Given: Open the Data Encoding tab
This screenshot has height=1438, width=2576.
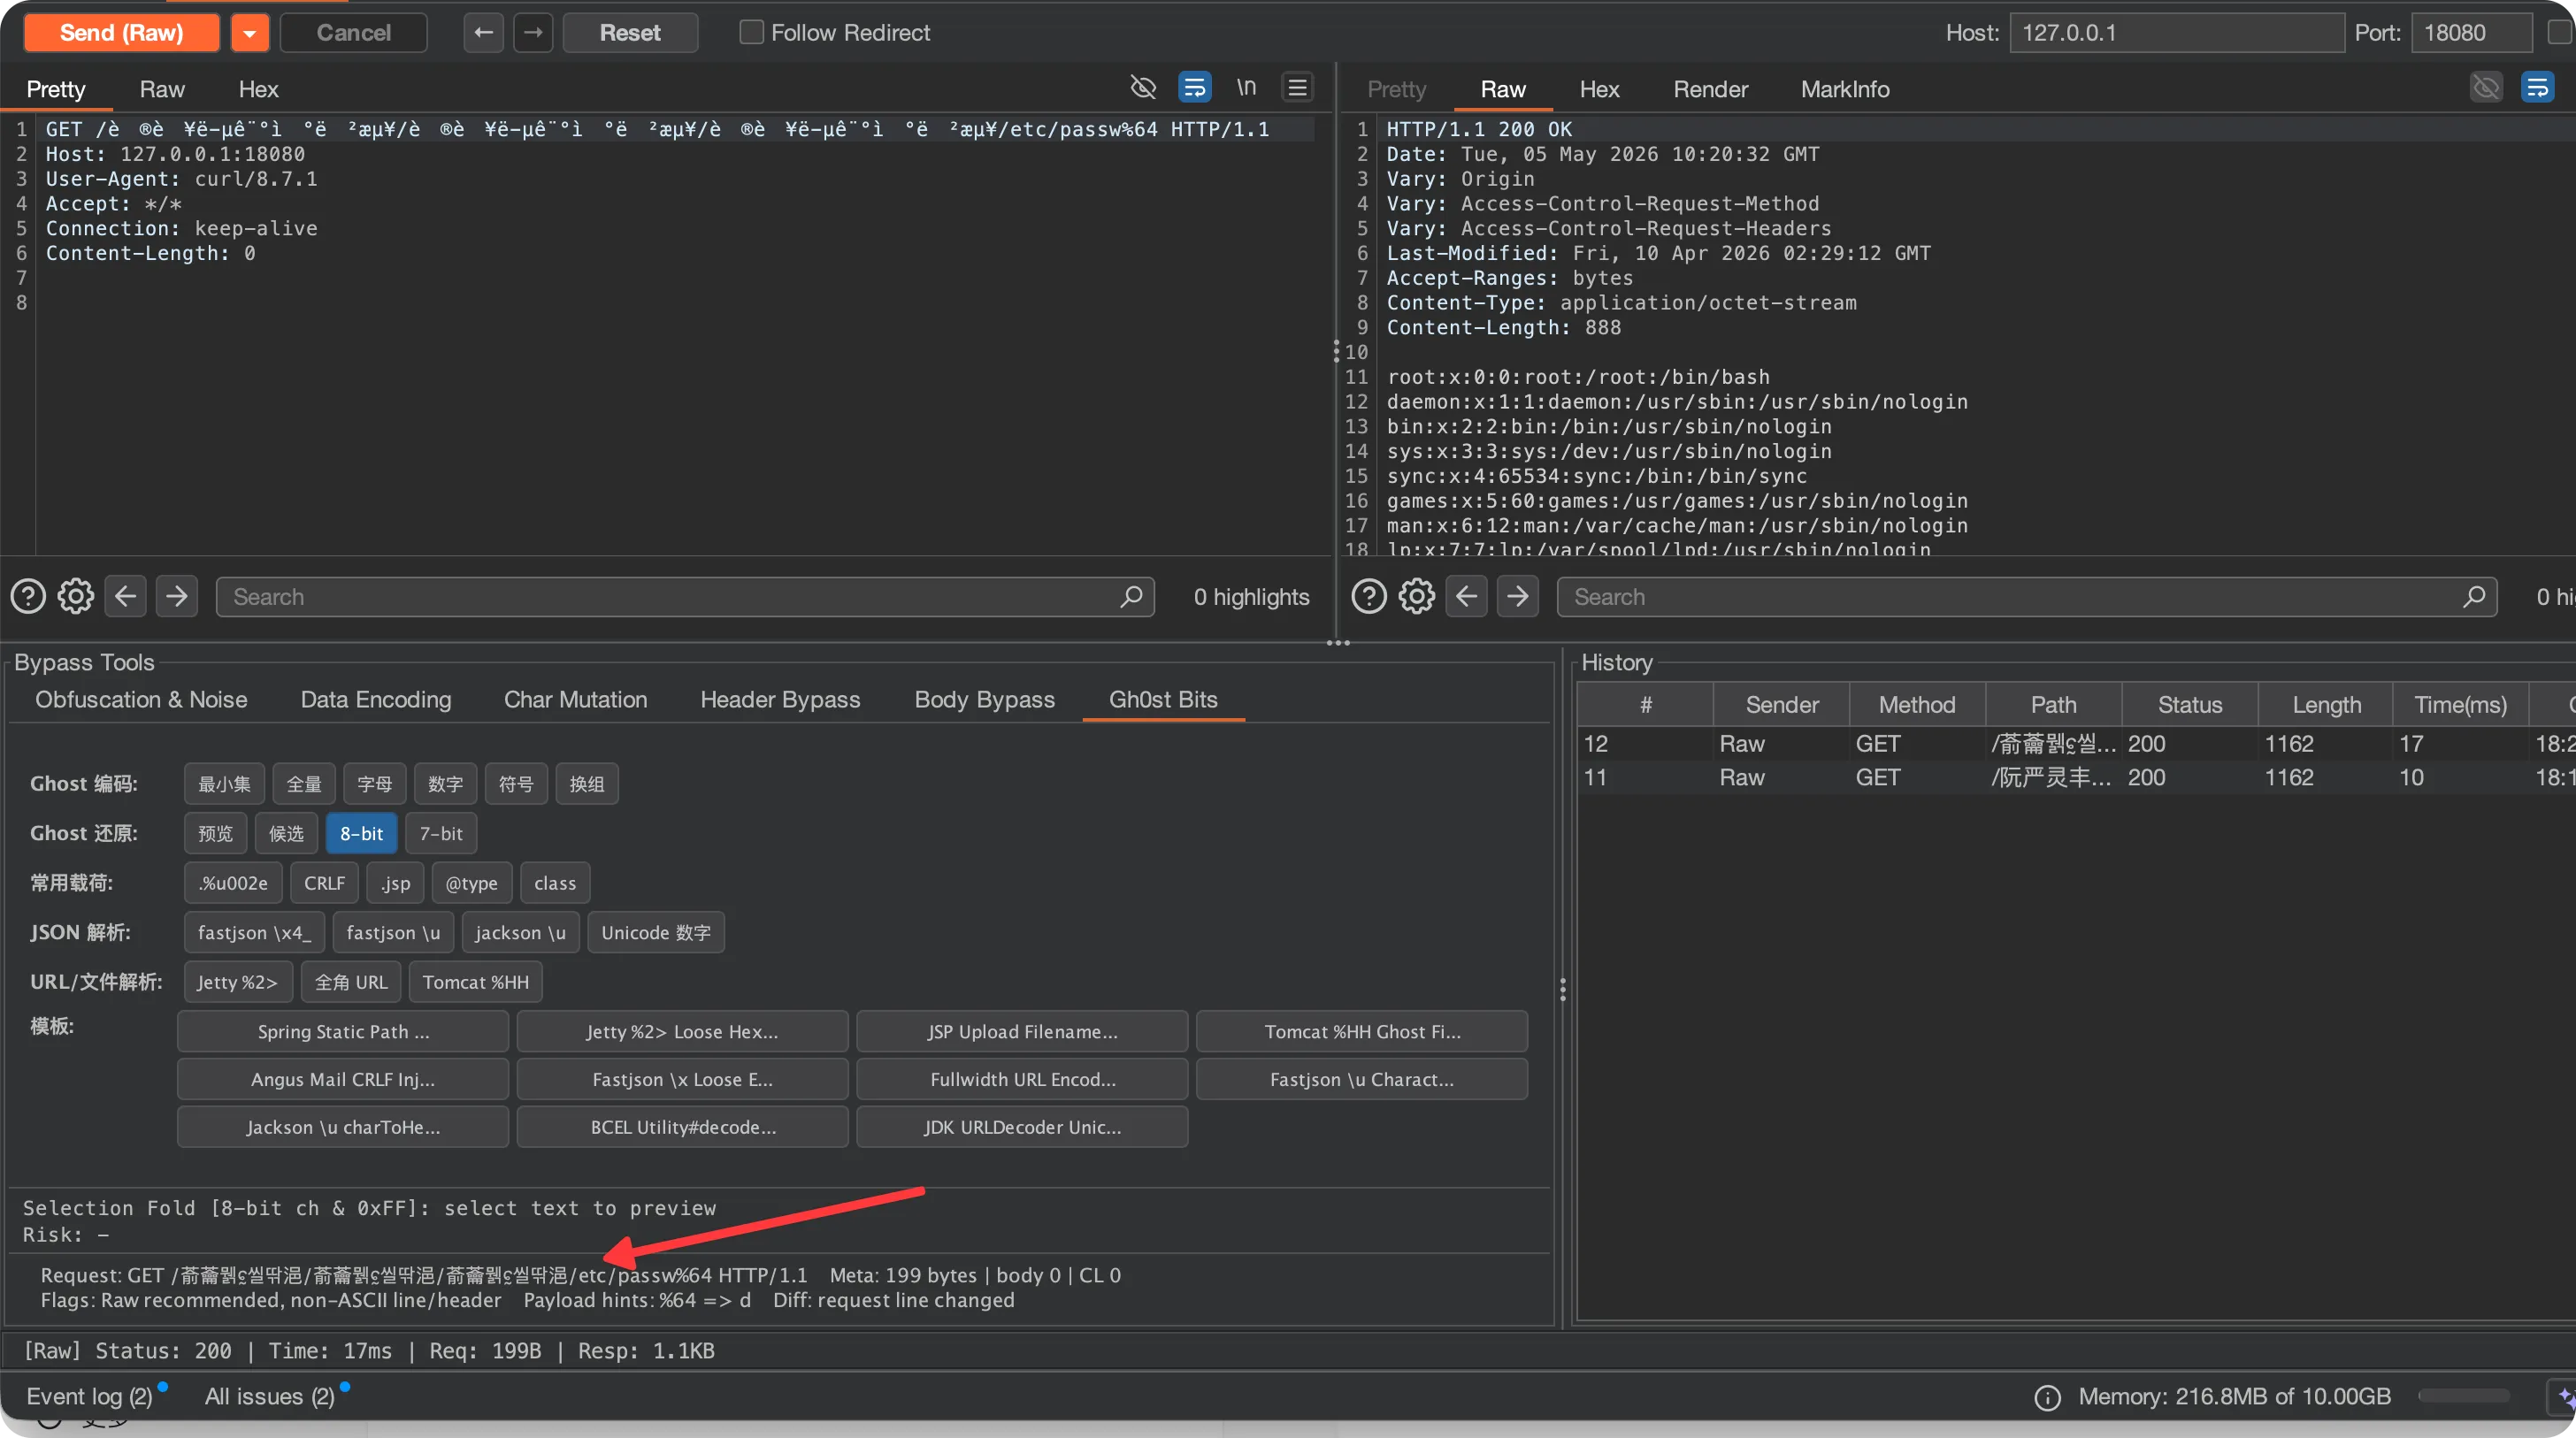Looking at the screenshot, I should coord(376,699).
